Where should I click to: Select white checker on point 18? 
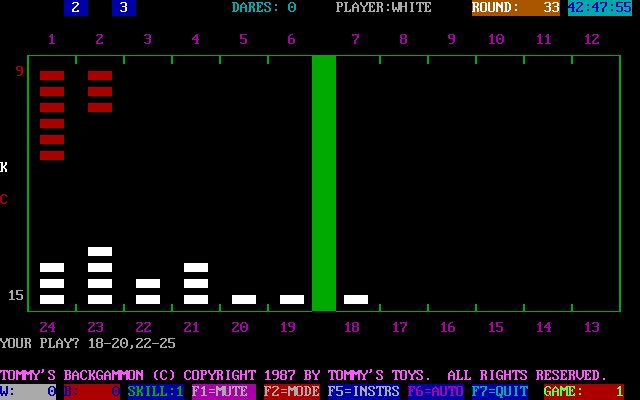pos(356,299)
